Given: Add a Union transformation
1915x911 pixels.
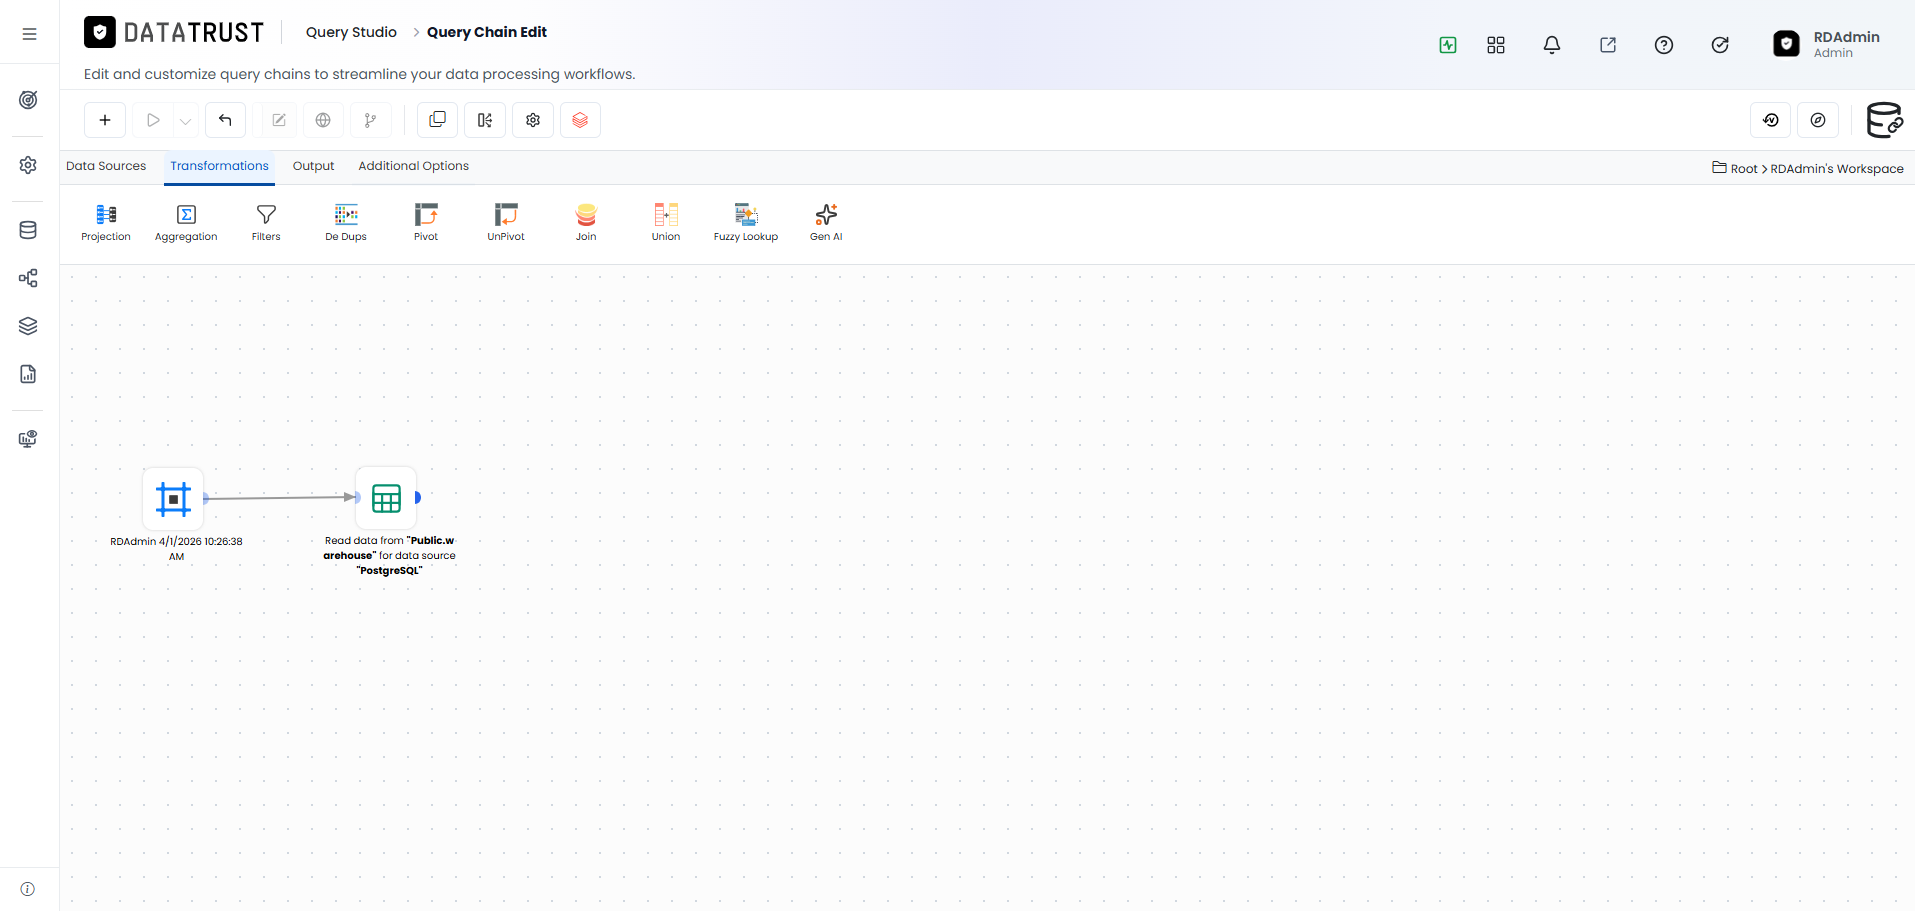Looking at the screenshot, I should coord(666,222).
